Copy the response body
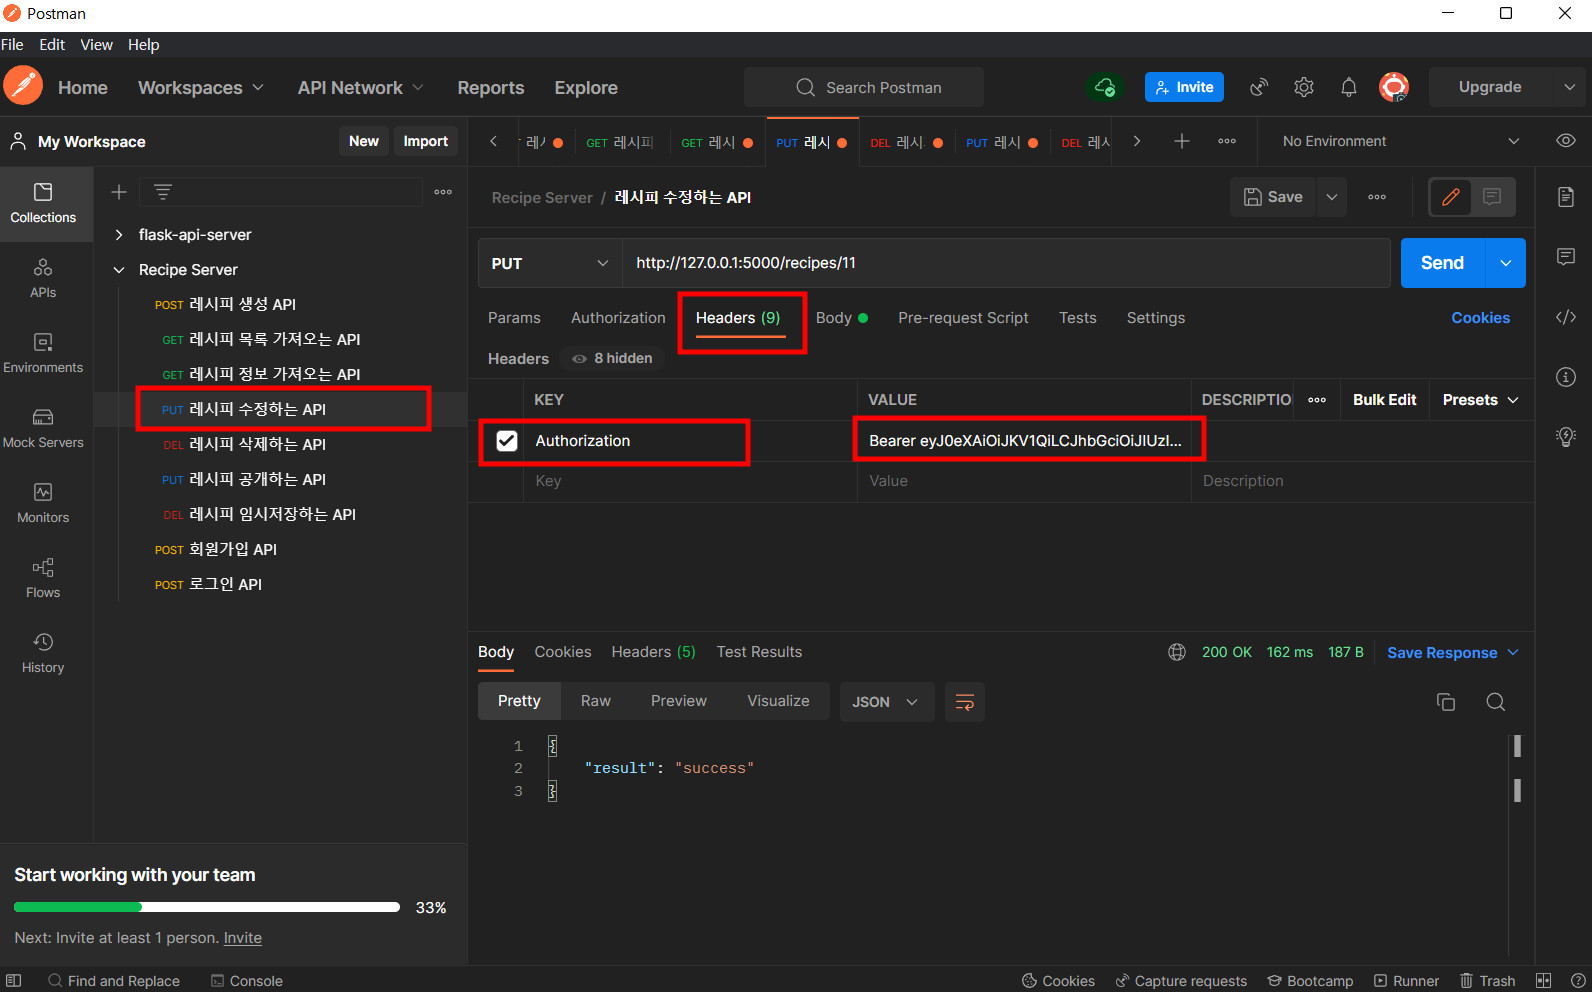The height and width of the screenshot is (992, 1592). 1446,702
